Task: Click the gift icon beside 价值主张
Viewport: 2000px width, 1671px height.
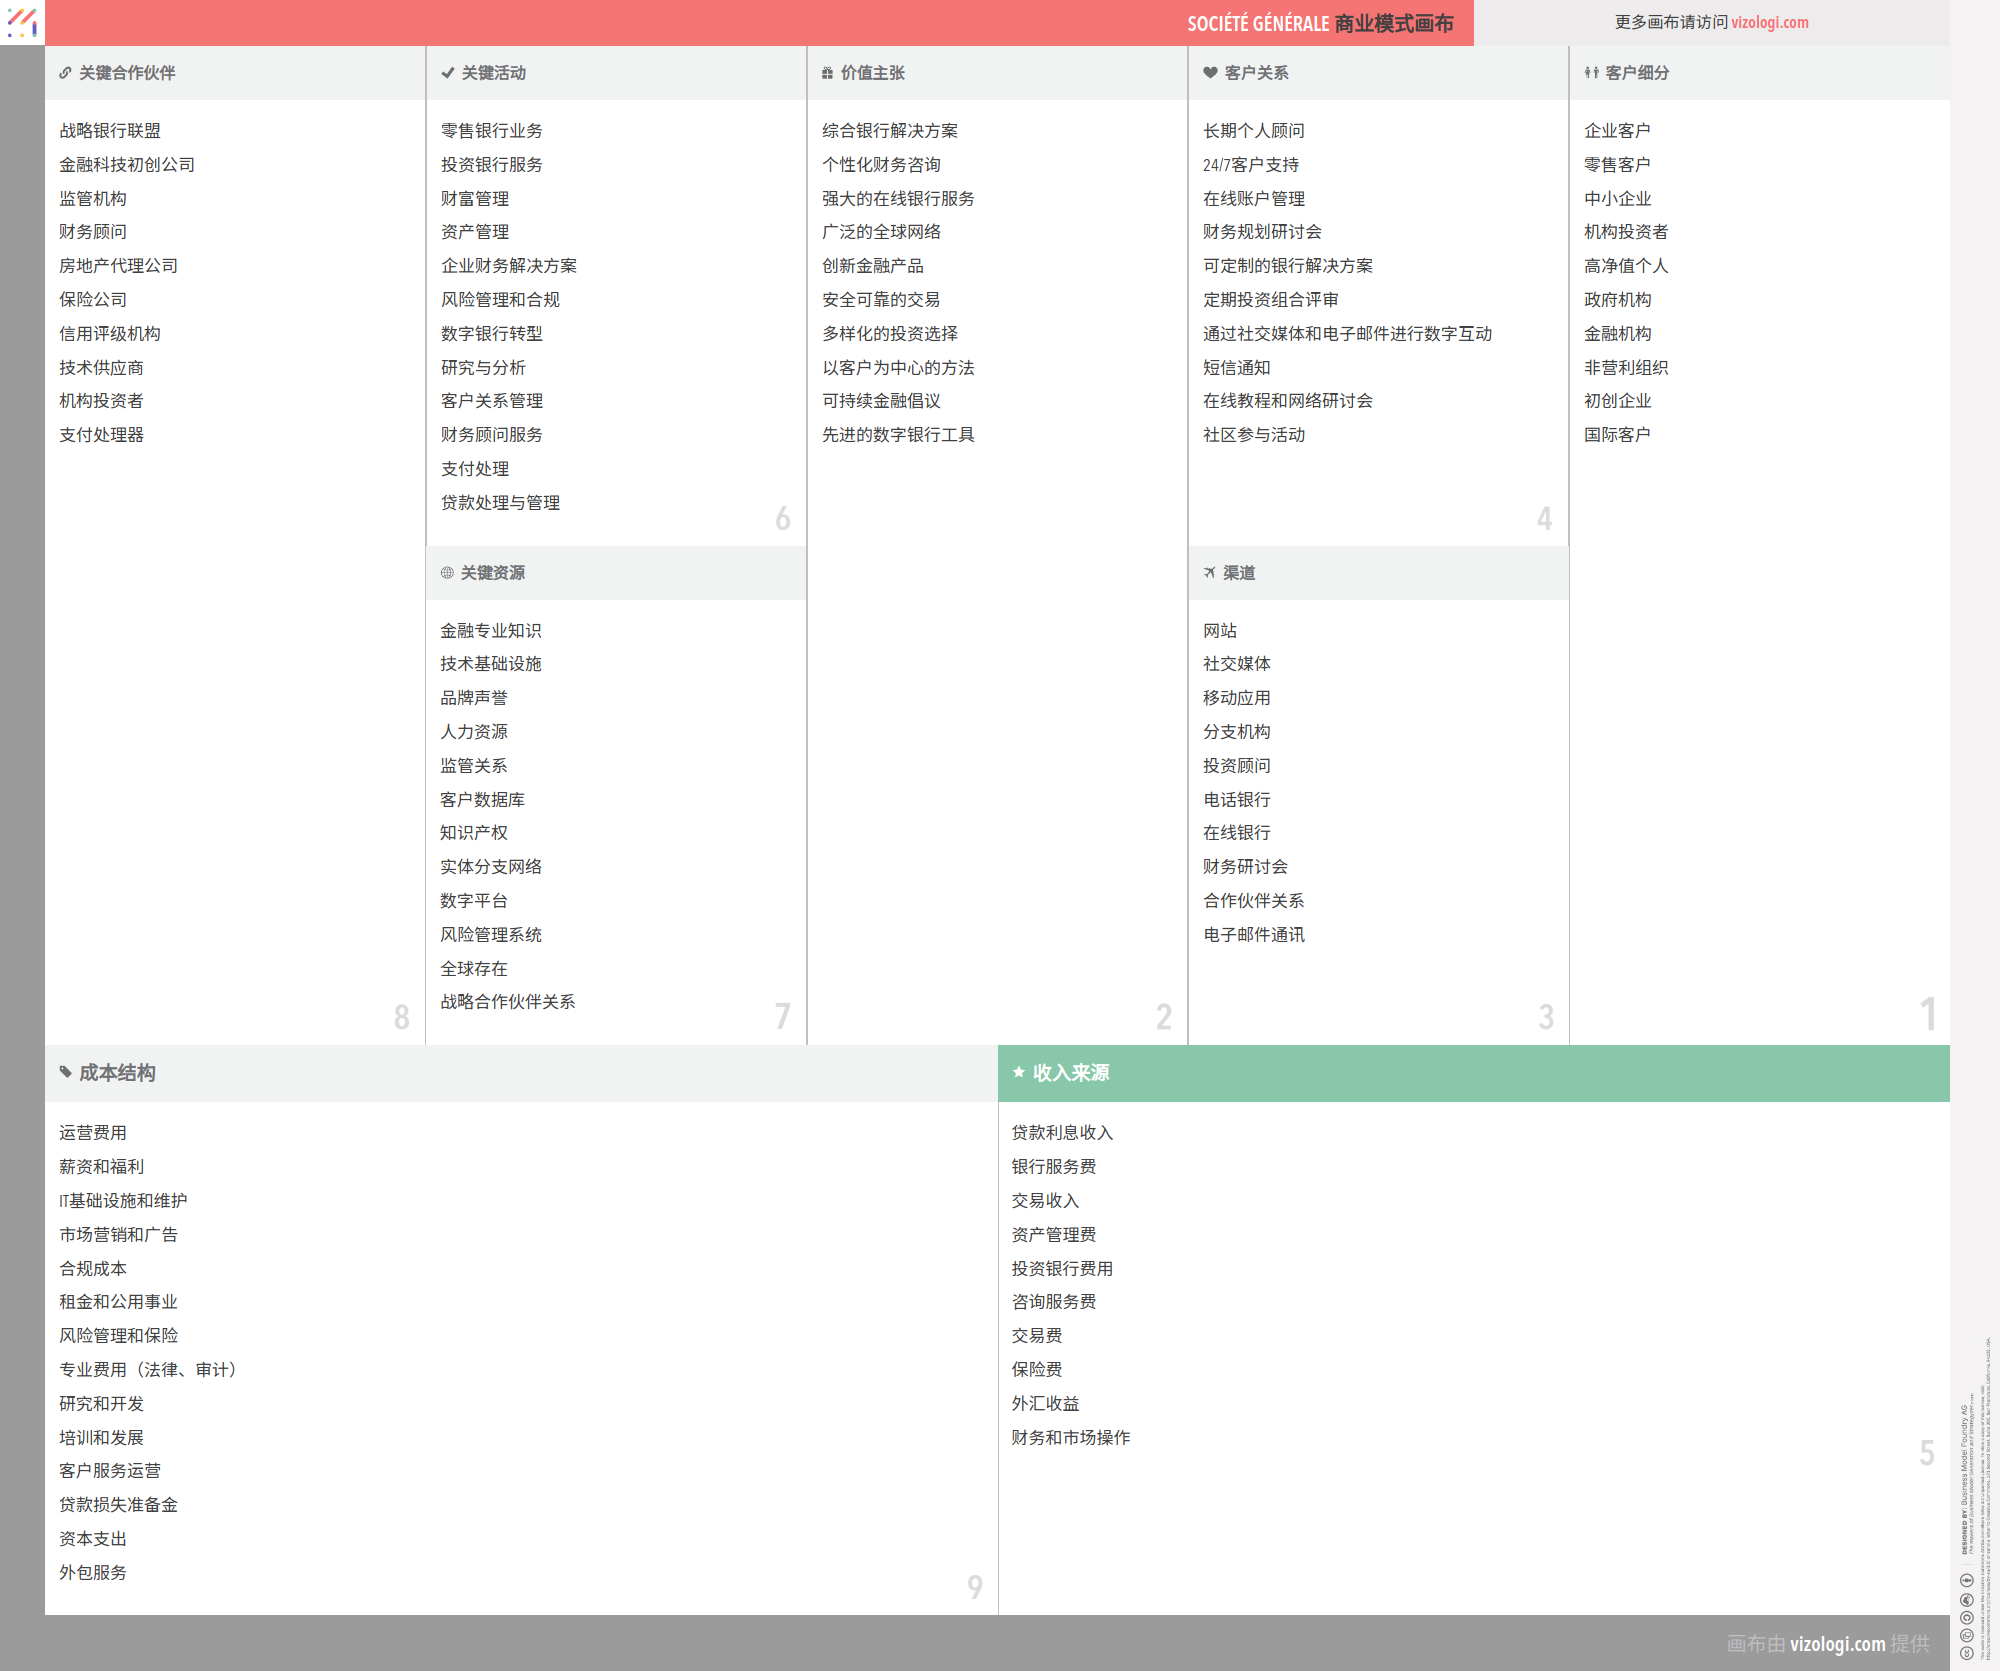Action: [827, 73]
